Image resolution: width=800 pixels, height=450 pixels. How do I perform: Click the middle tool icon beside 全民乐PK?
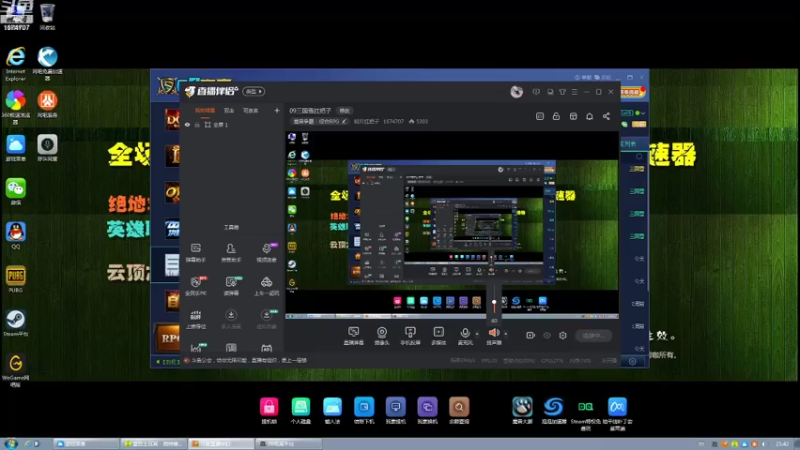coord(231,285)
